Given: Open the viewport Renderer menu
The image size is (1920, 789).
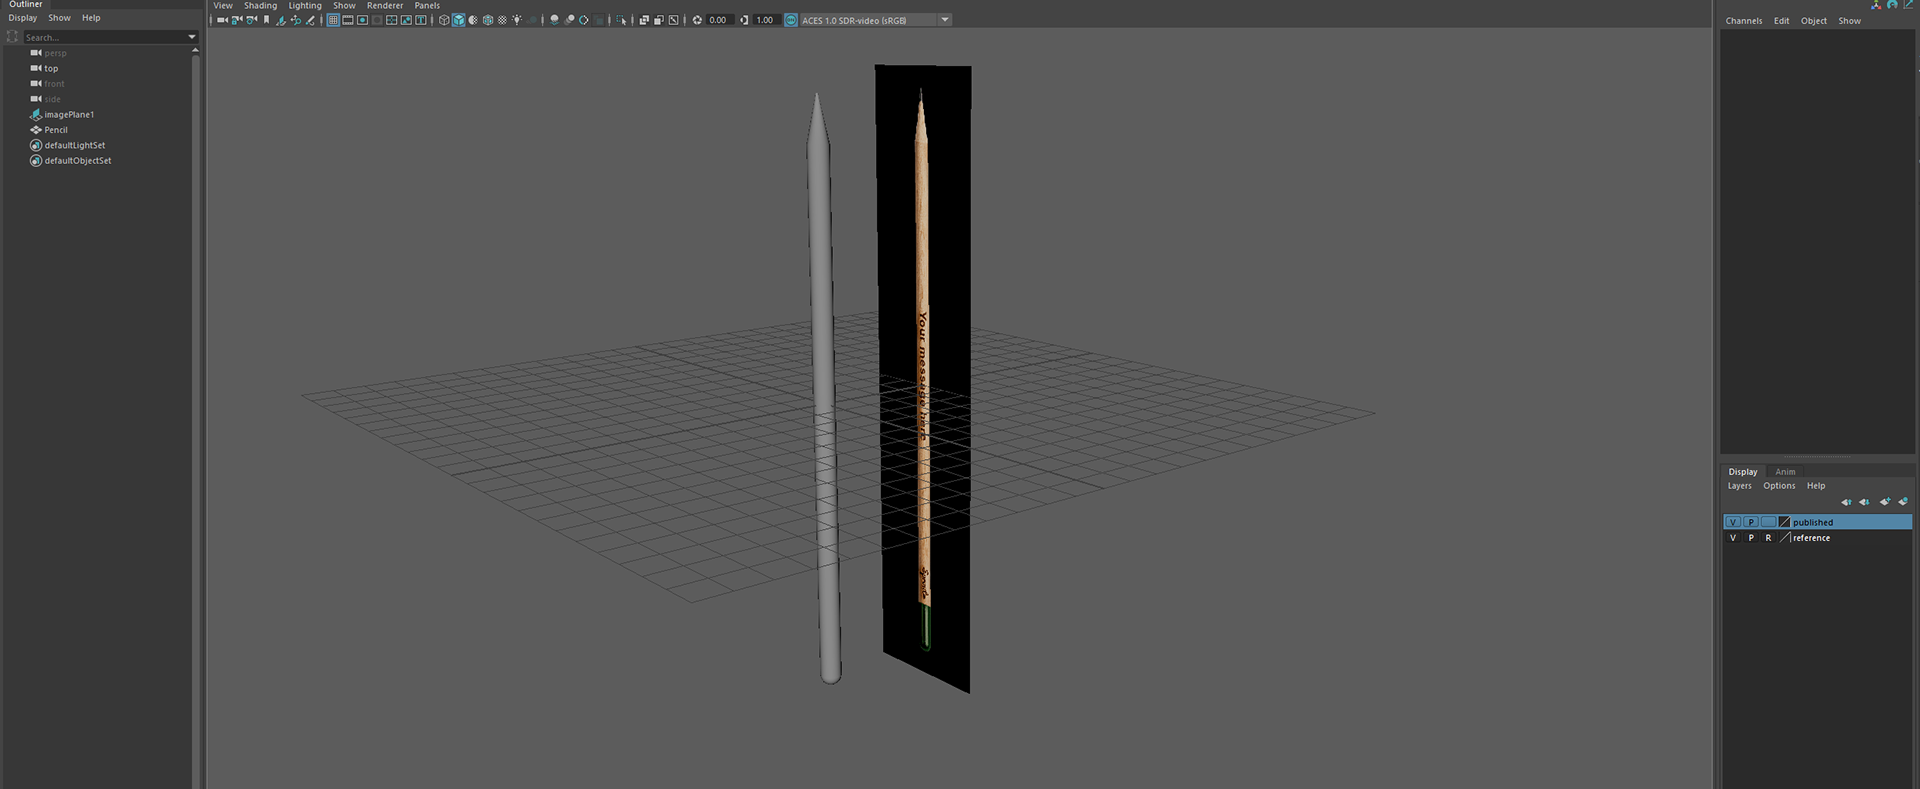Looking at the screenshot, I should 385,5.
